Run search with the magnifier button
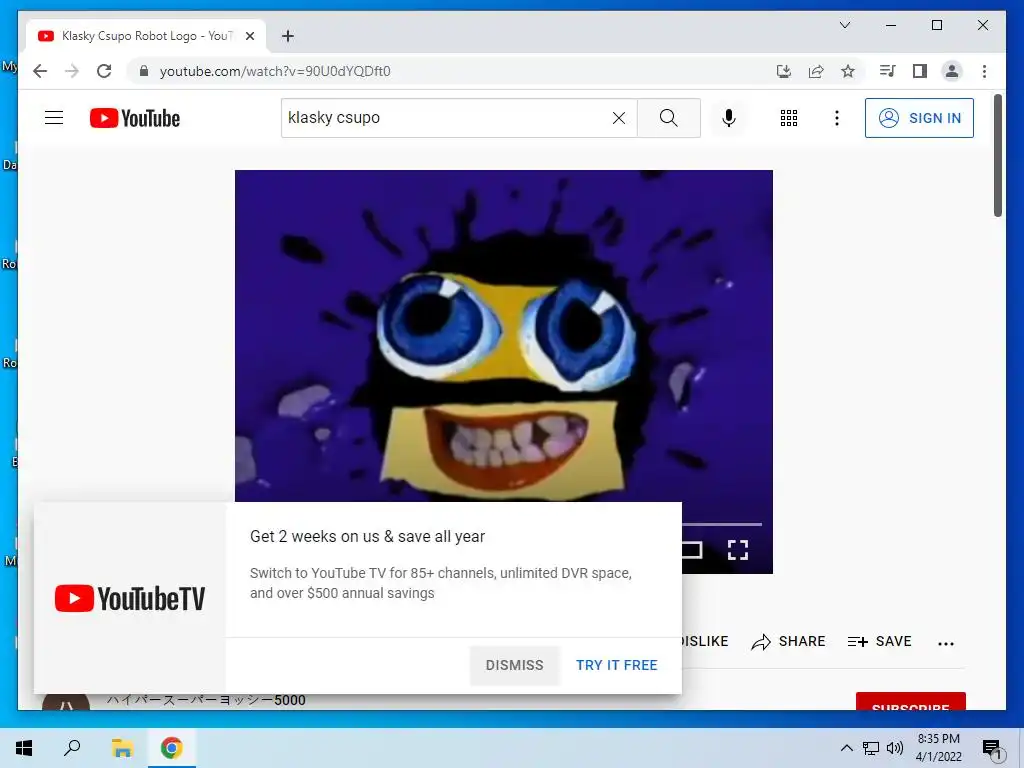The width and height of the screenshot is (1024, 768). pos(669,118)
